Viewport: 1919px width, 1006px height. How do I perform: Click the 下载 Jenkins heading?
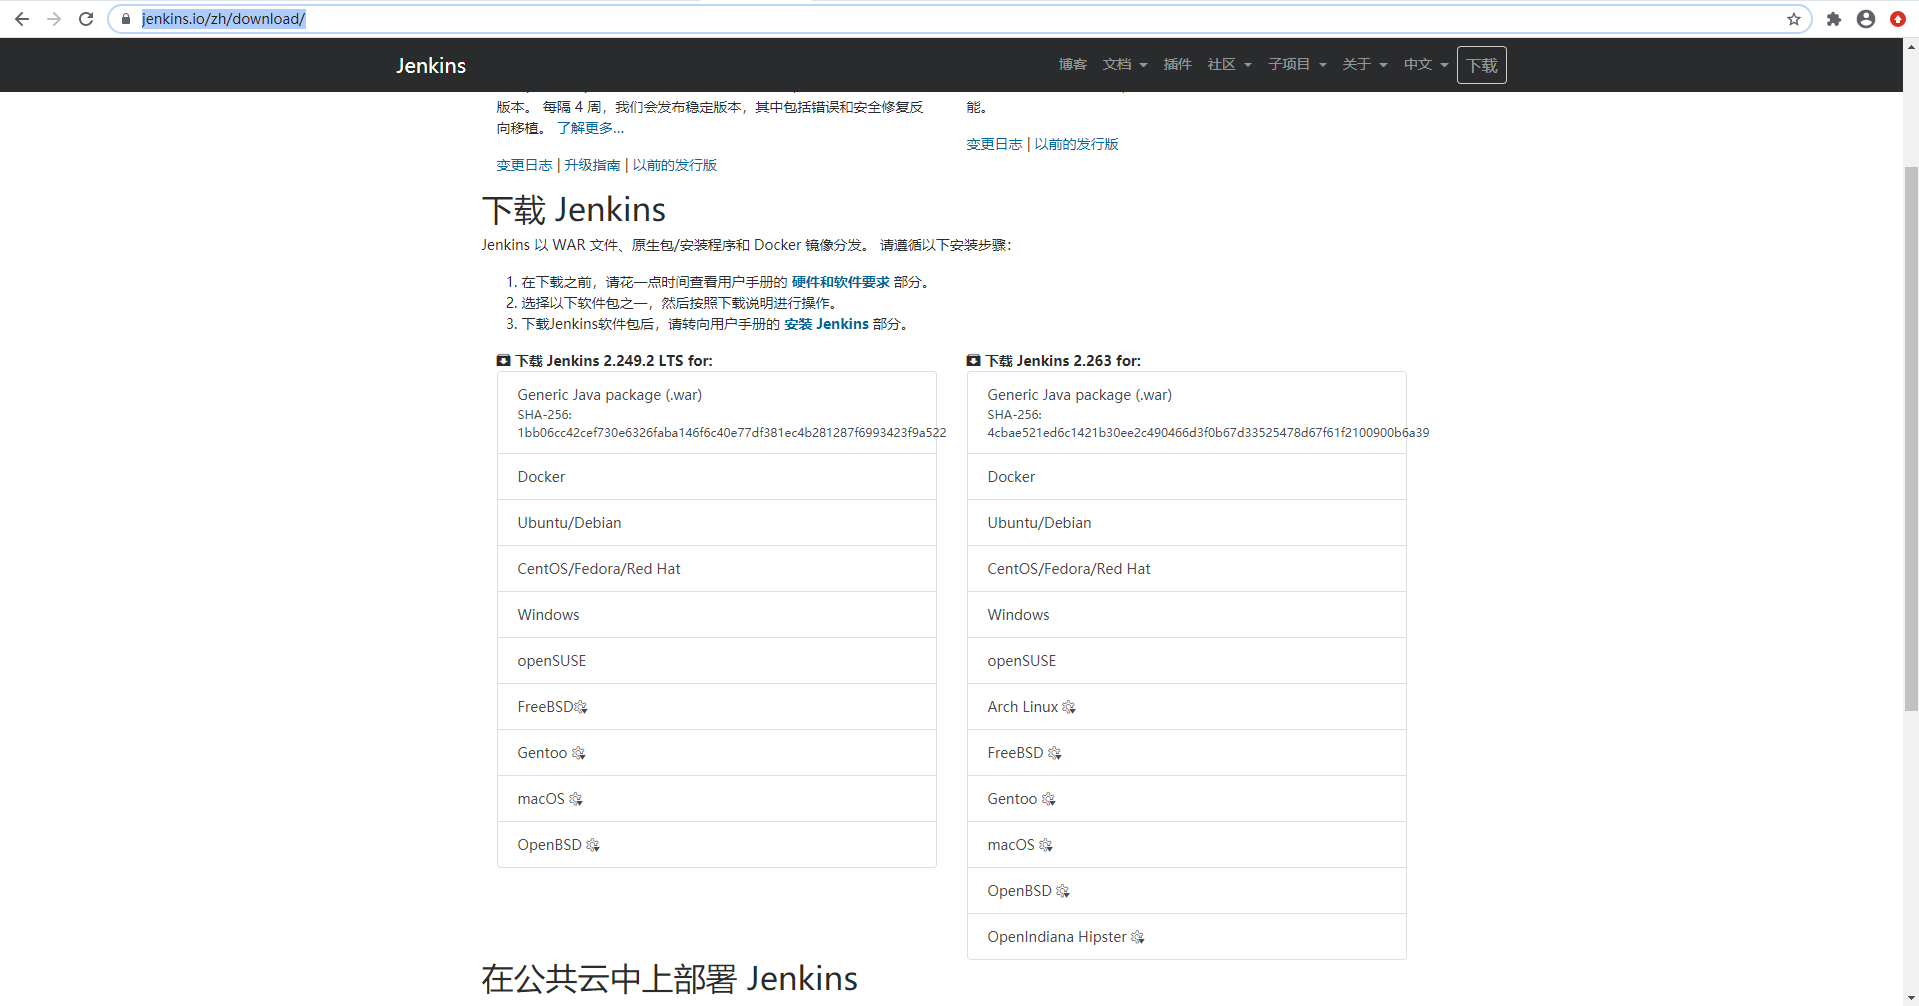pyautogui.click(x=574, y=210)
